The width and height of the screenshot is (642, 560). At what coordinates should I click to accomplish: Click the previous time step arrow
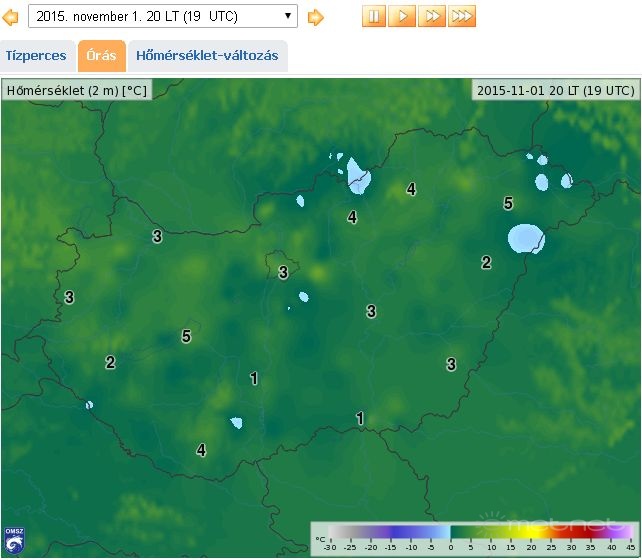[x=11, y=17]
